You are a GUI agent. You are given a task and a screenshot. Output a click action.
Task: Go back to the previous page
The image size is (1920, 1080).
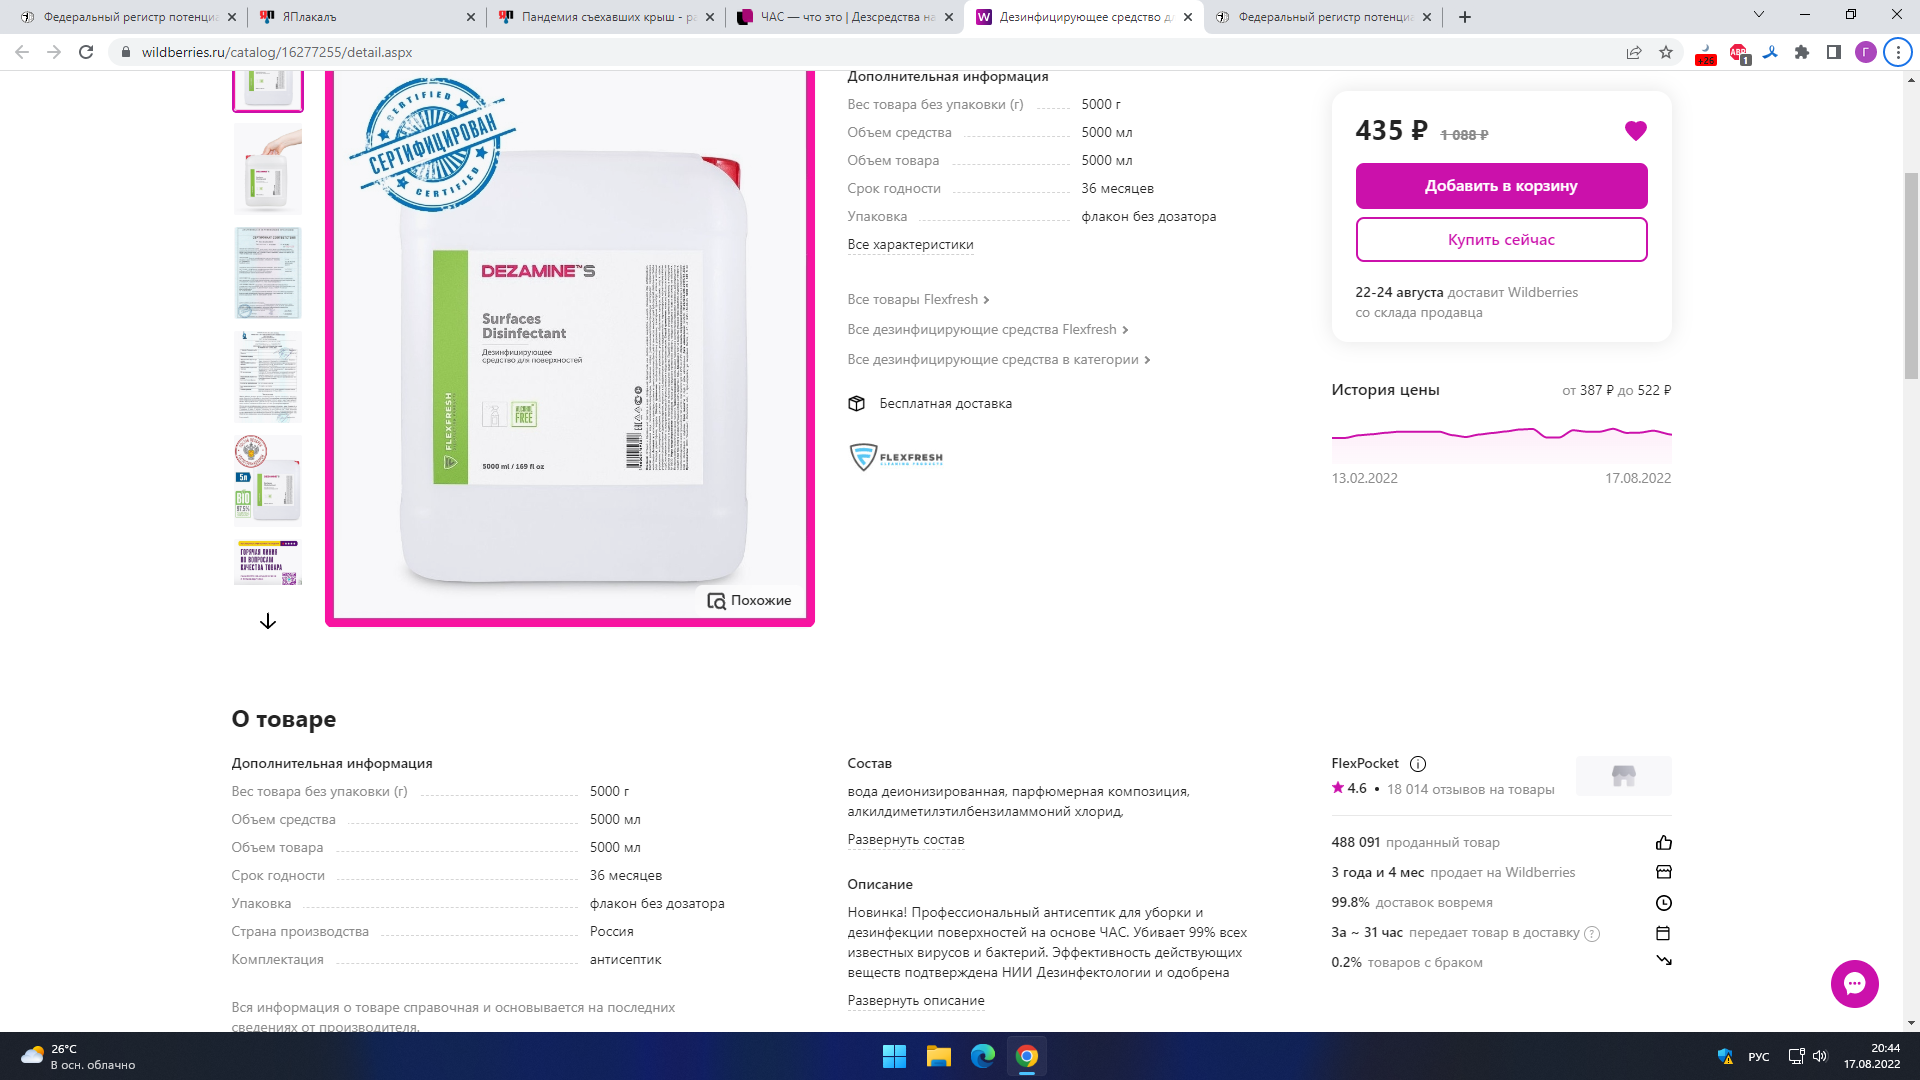(x=22, y=52)
